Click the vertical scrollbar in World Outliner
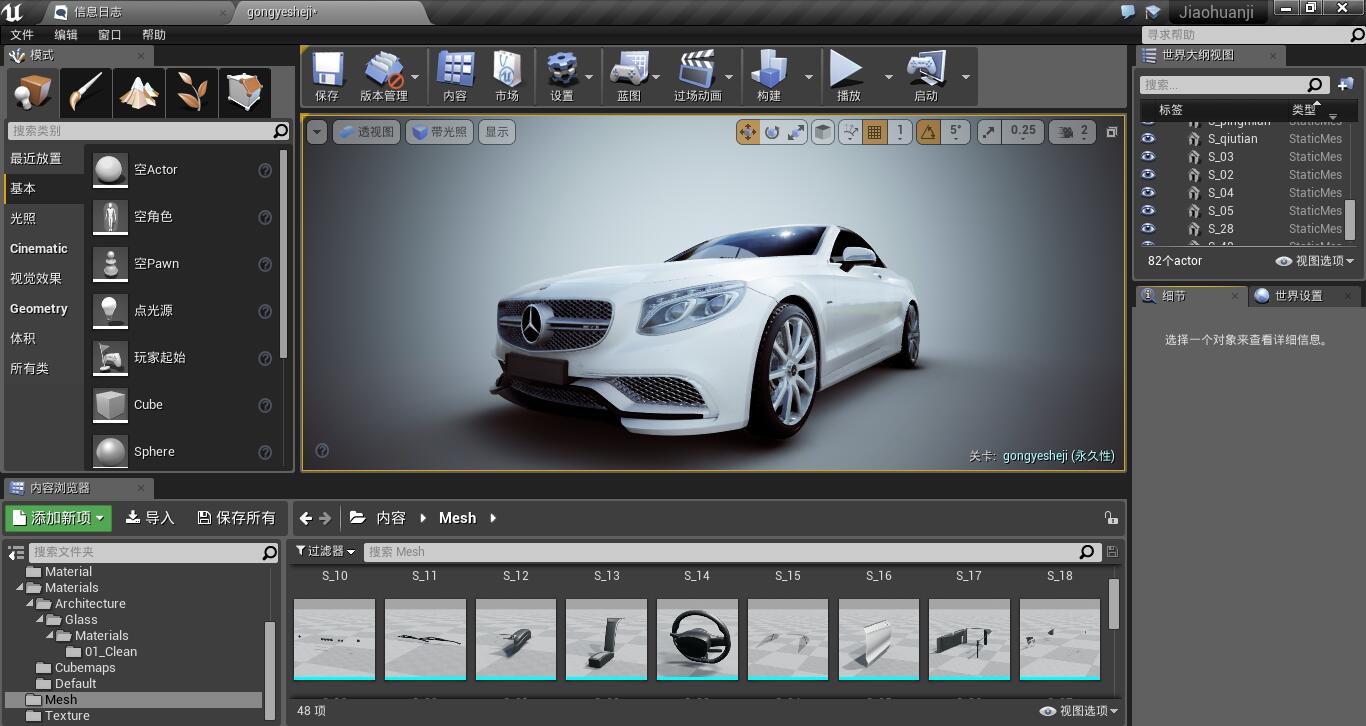 tap(1350, 219)
